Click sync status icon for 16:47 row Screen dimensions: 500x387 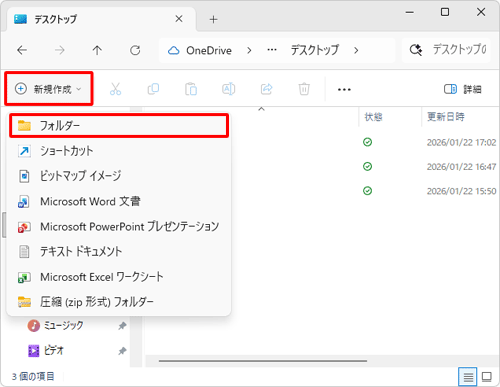coord(367,166)
